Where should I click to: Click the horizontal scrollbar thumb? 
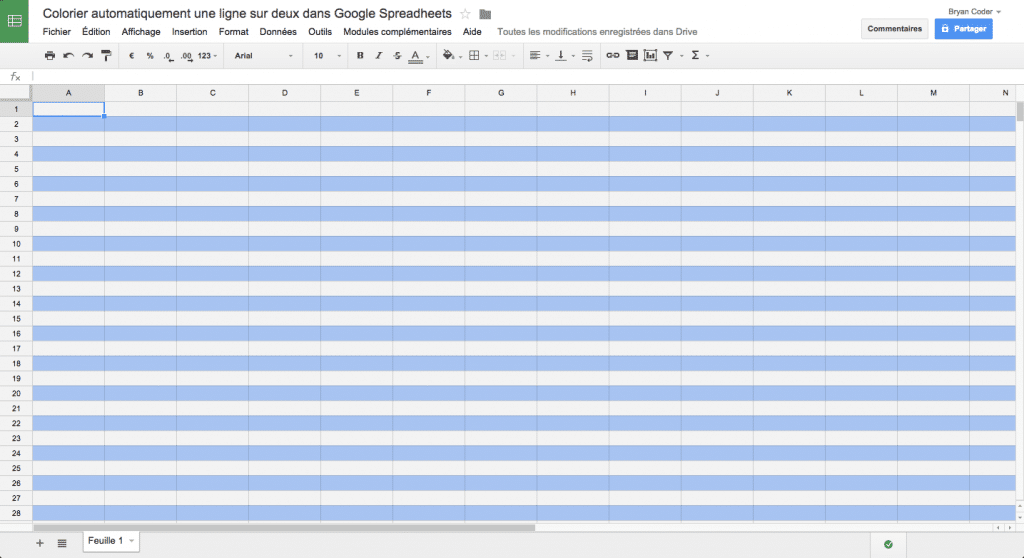click(x=284, y=527)
